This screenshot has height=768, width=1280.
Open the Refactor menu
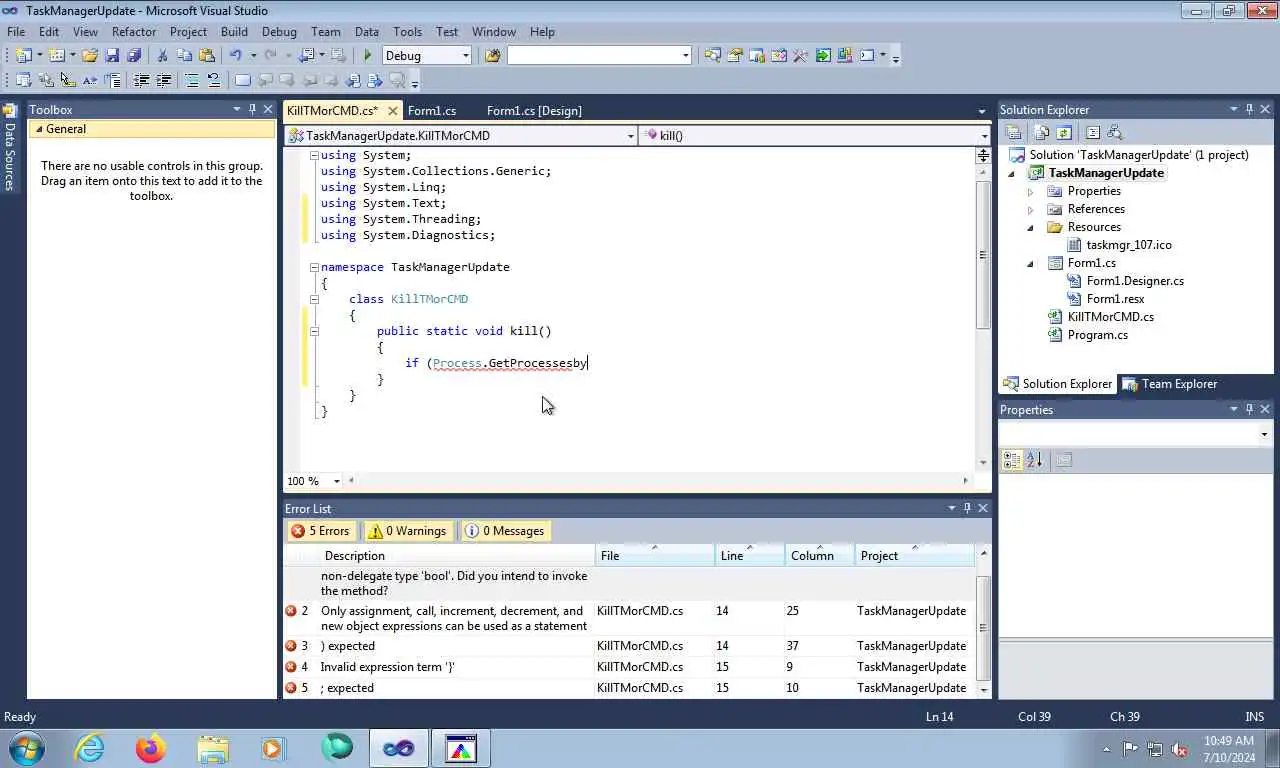(133, 32)
